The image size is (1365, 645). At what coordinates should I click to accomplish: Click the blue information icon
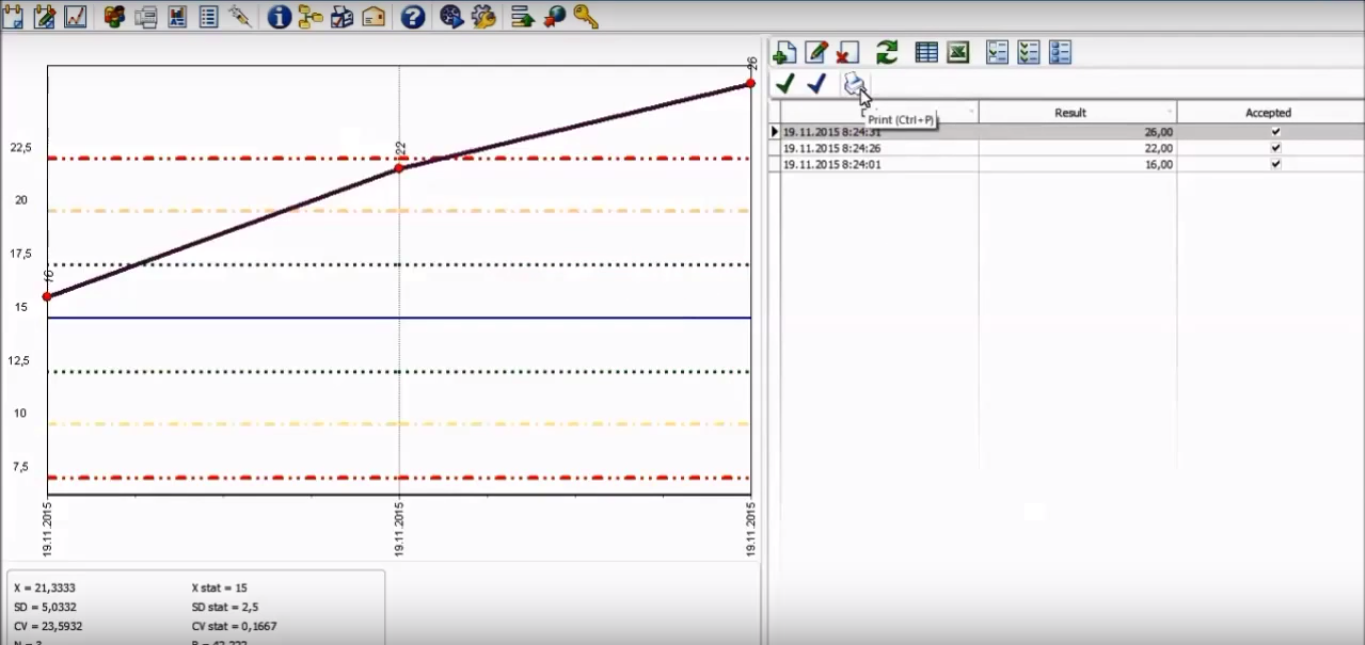coord(279,16)
